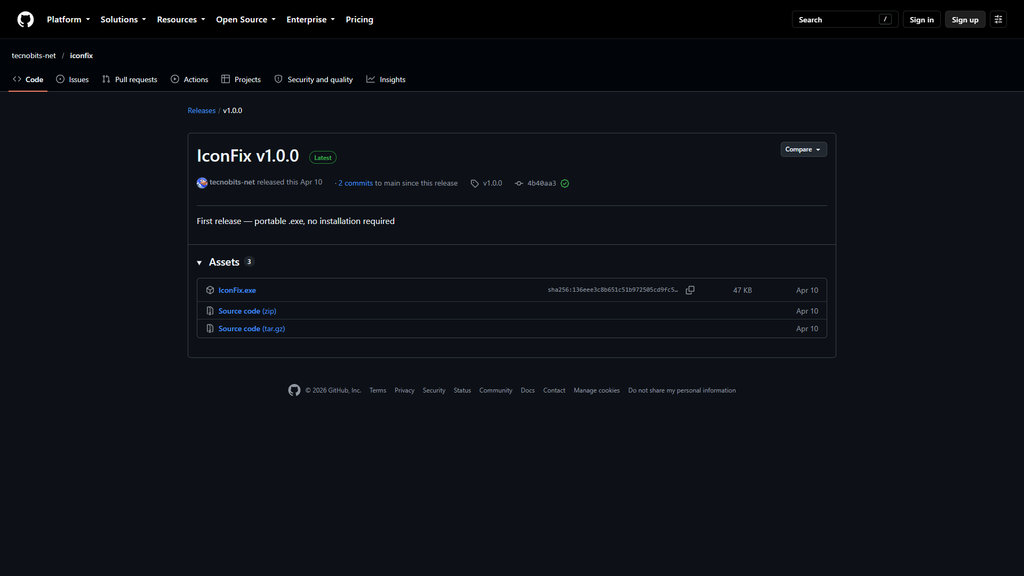
Task: Go to the Pull requests tab
Action: coord(129,80)
